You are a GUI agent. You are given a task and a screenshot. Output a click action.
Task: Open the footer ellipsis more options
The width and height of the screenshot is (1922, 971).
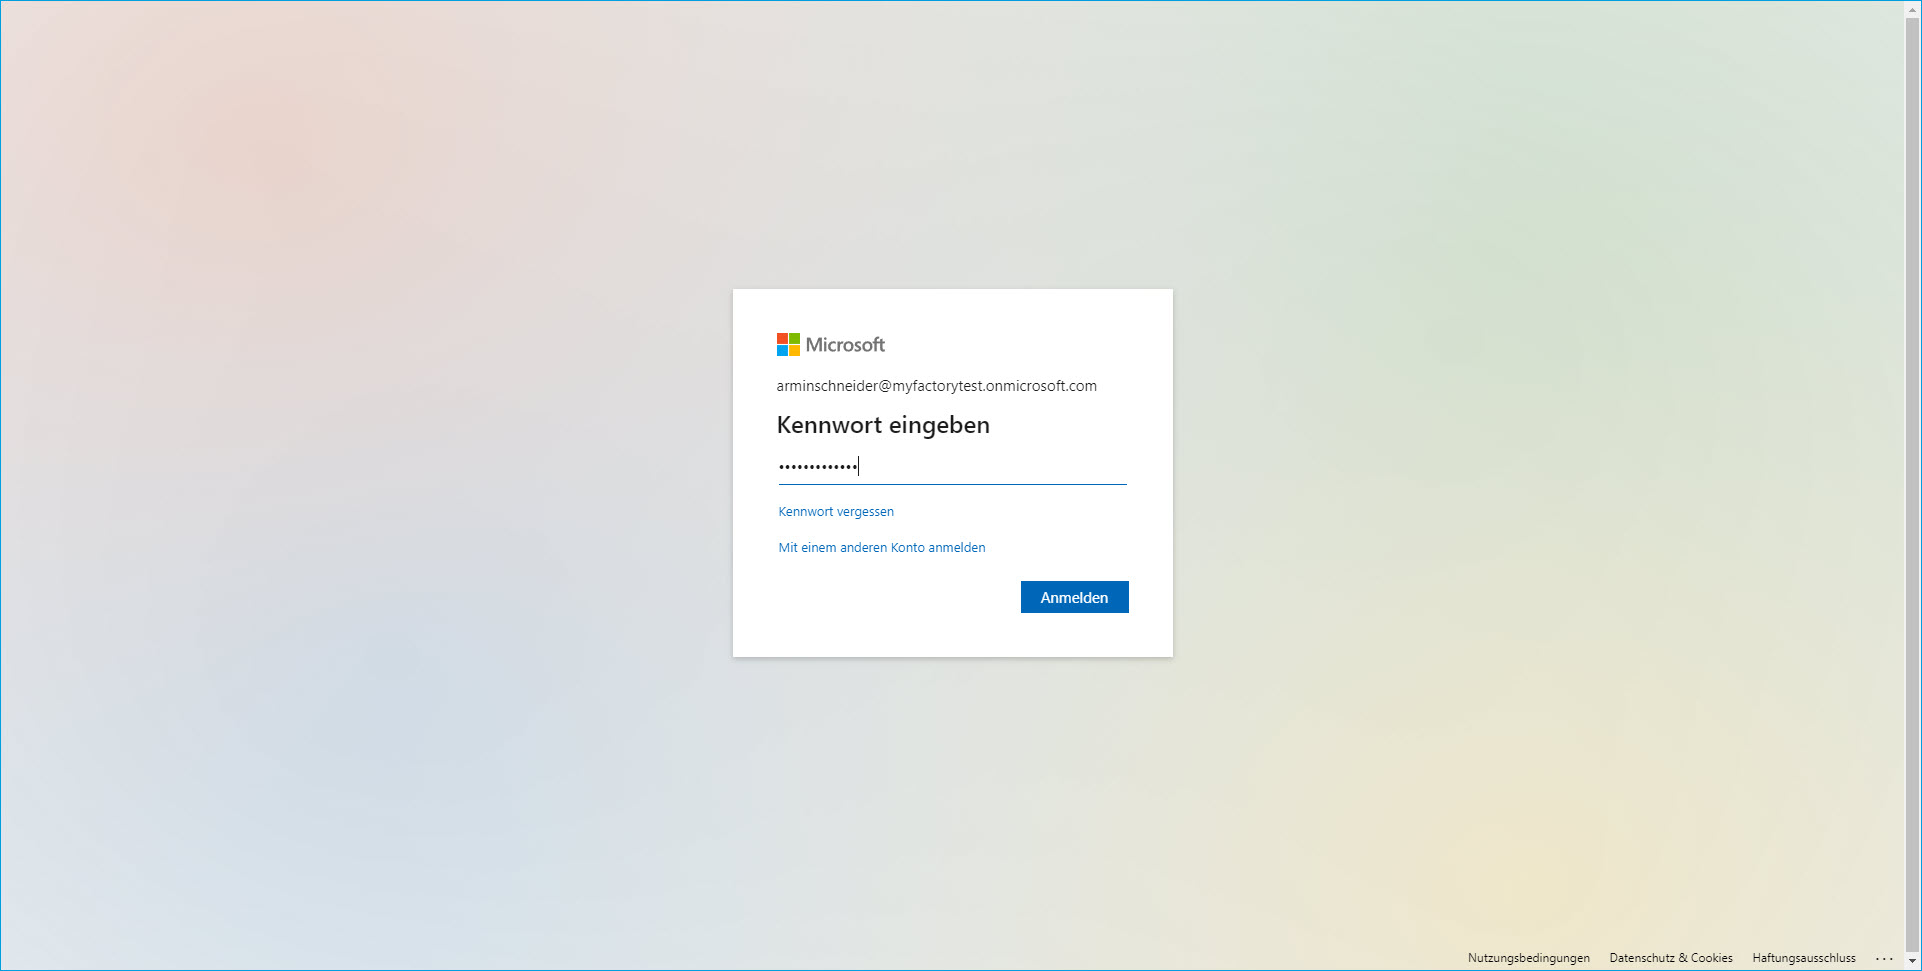pyautogui.click(x=1884, y=958)
